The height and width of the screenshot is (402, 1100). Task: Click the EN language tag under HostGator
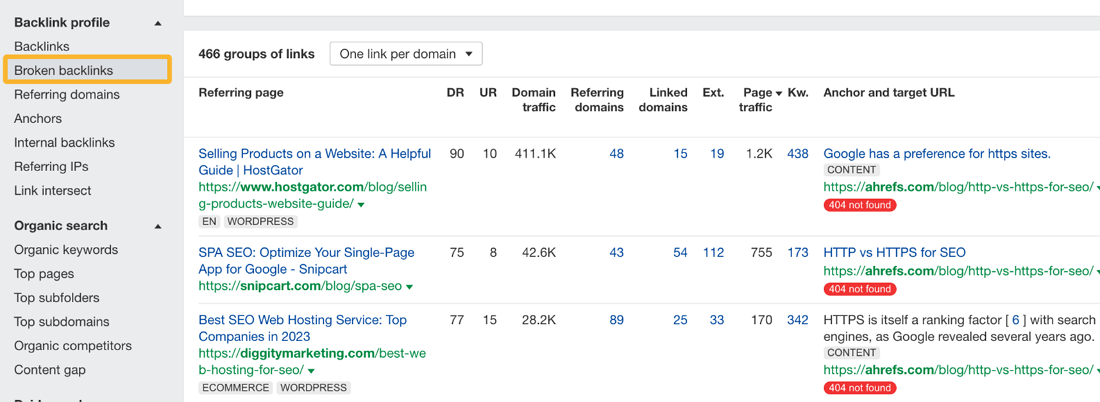click(x=210, y=222)
